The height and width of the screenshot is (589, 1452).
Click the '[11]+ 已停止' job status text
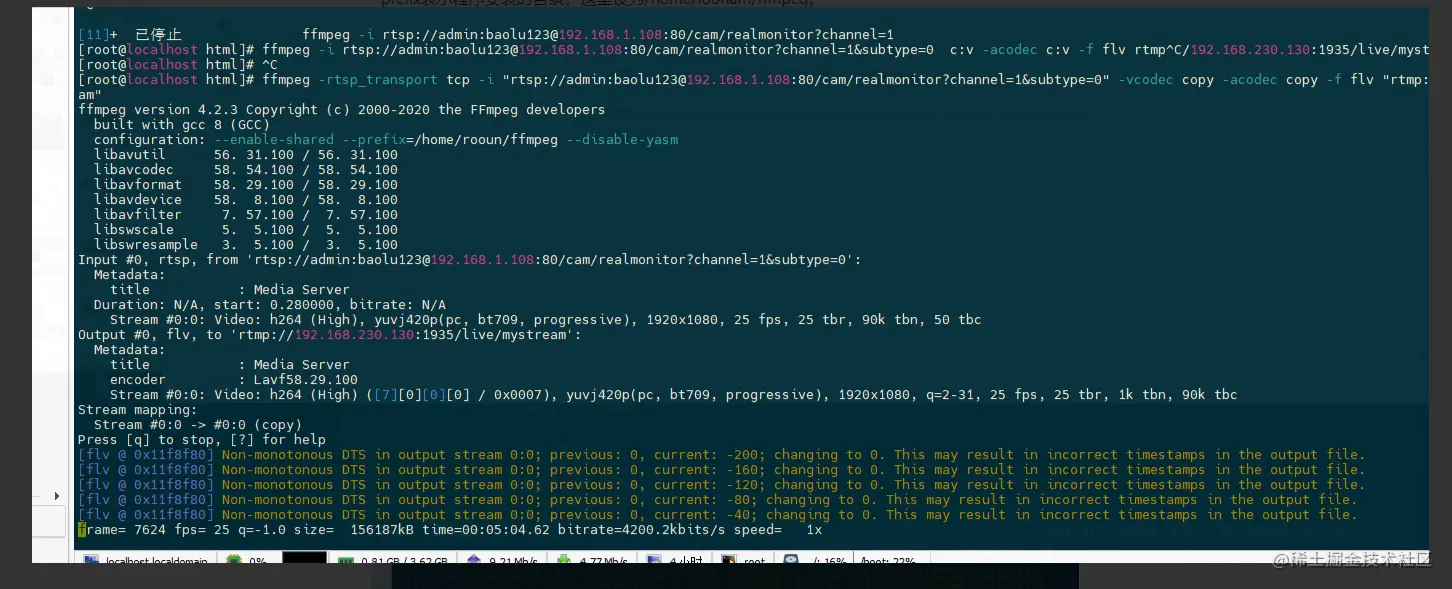[x=130, y=34]
